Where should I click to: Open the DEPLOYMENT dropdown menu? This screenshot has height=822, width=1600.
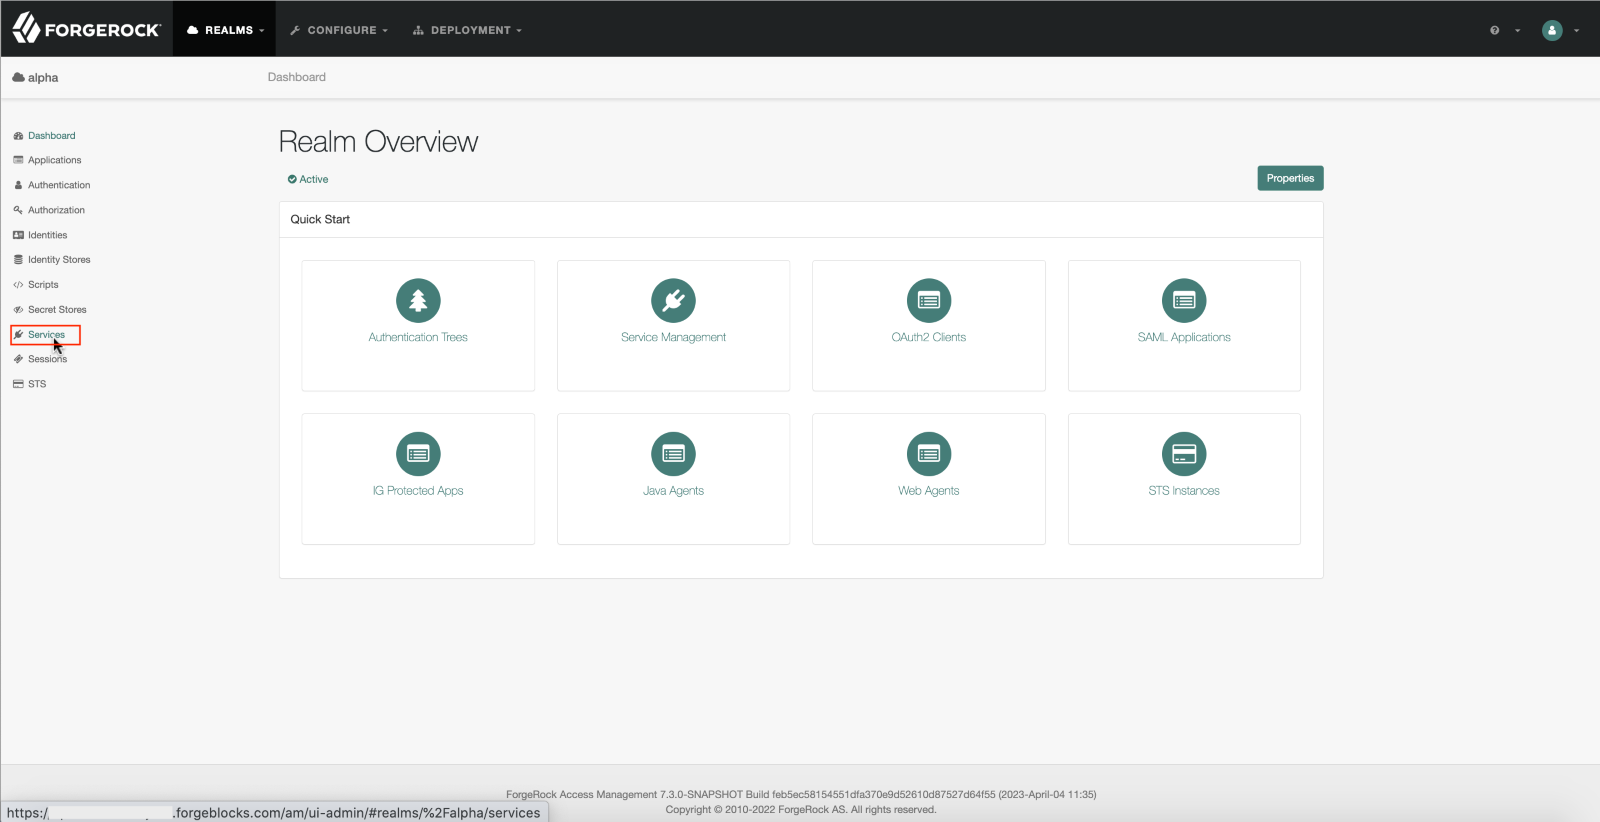point(467,30)
